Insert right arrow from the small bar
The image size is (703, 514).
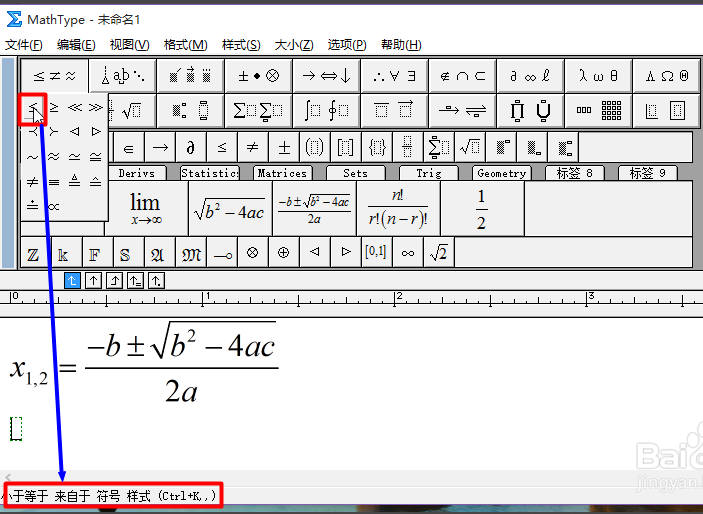click(160, 147)
